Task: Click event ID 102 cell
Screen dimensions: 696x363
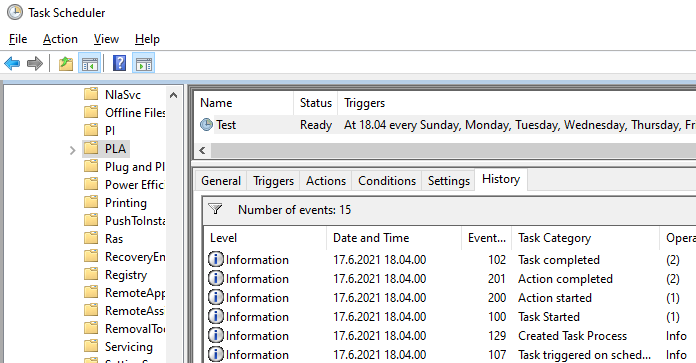Action: tap(497, 260)
